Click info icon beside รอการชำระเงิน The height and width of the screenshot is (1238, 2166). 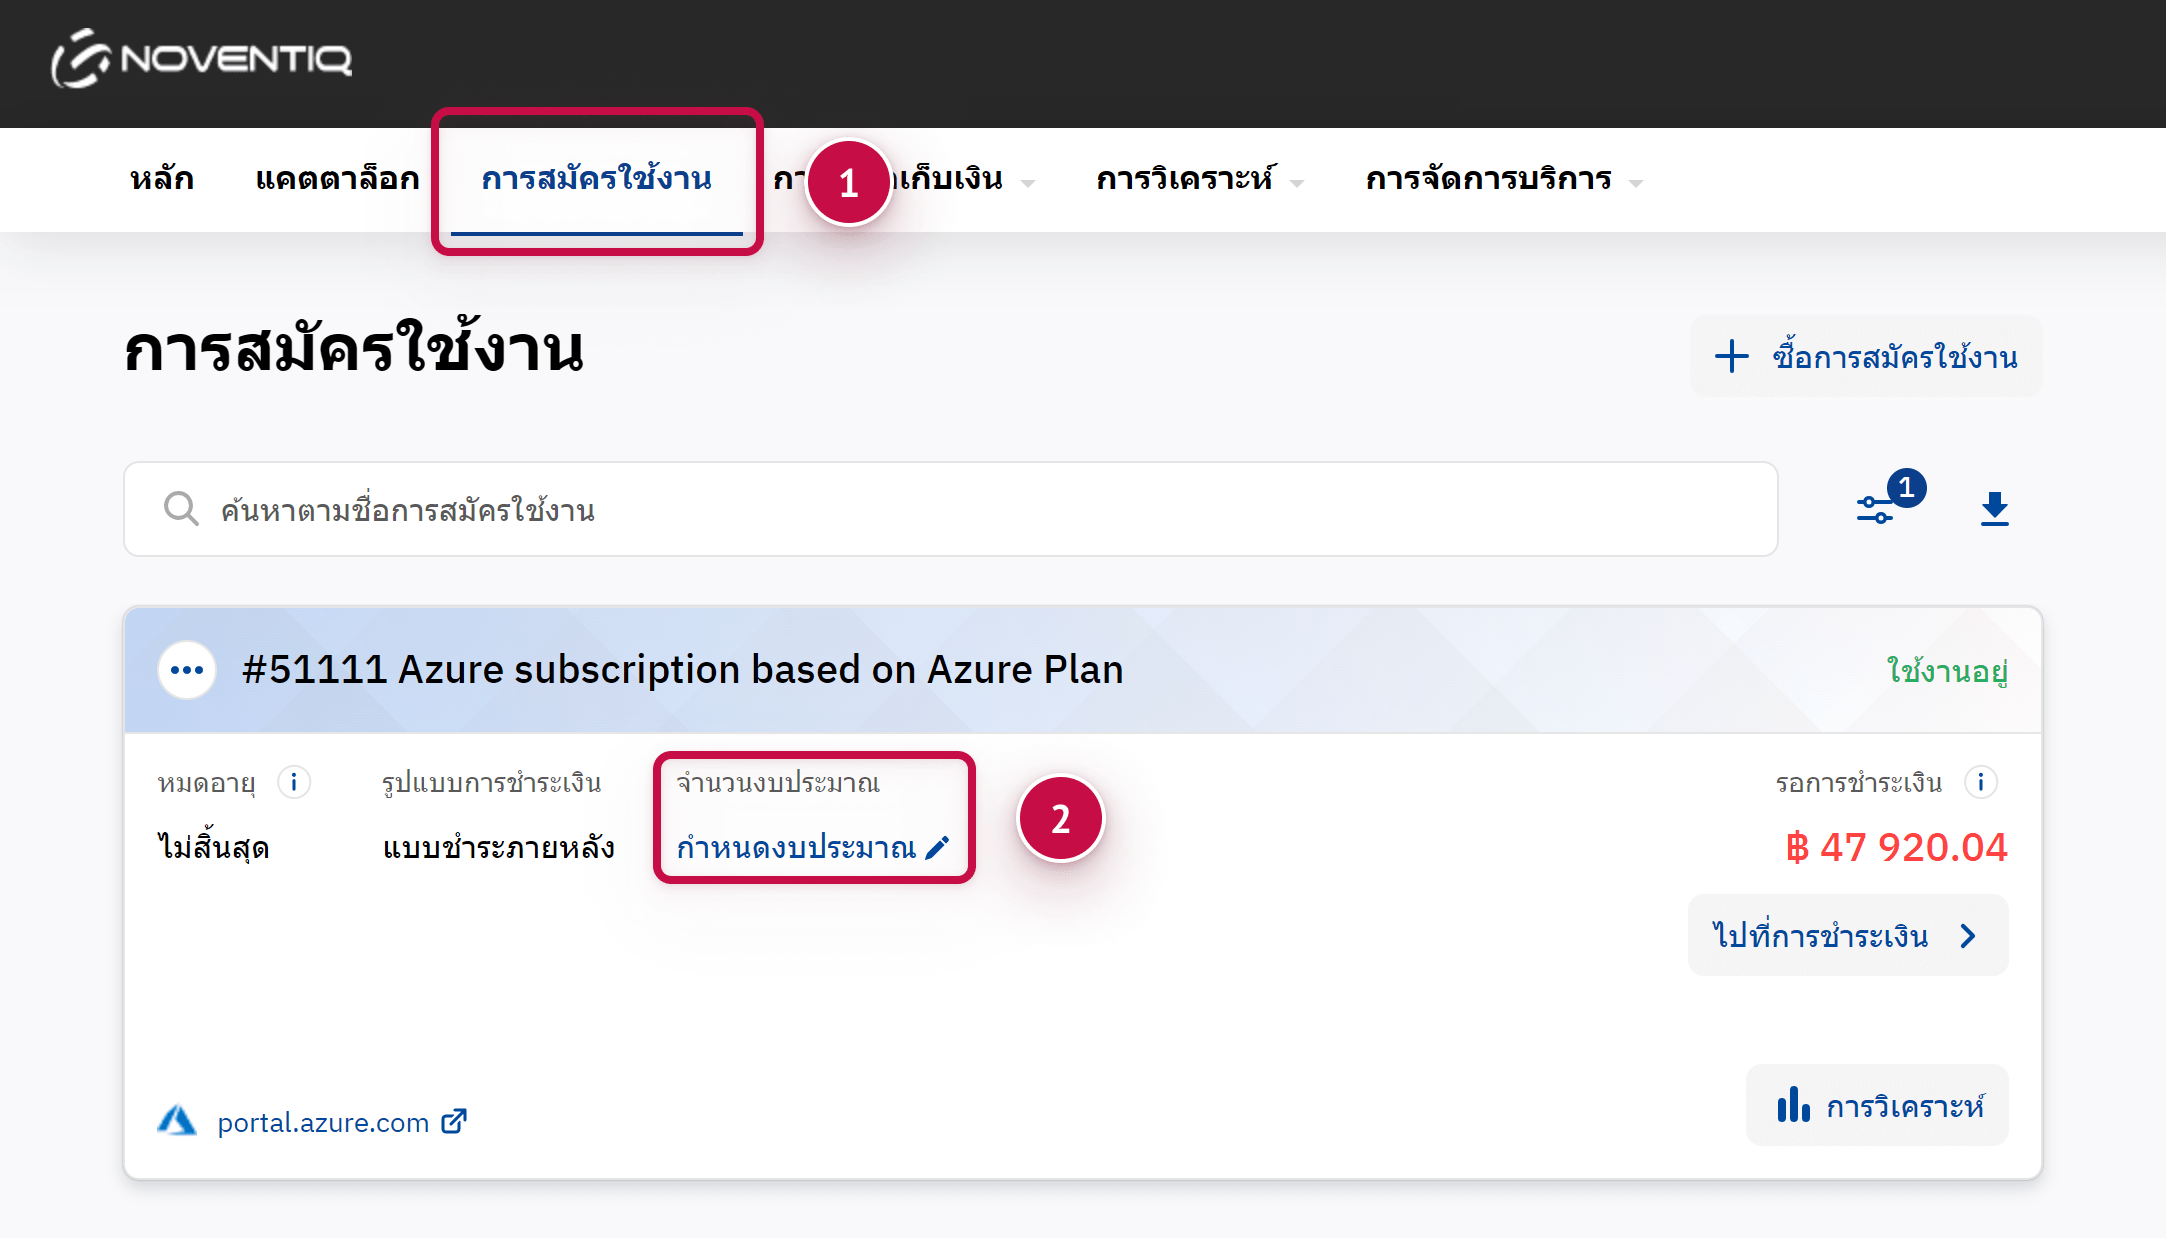[1980, 782]
